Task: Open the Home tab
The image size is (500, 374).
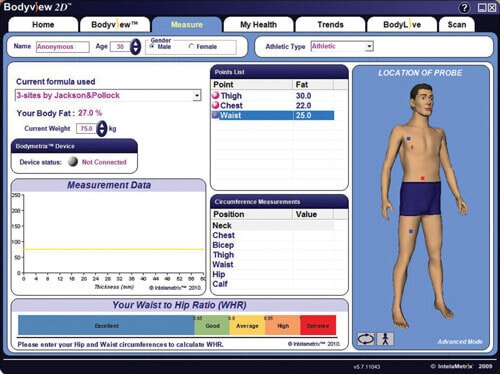Action: (x=43, y=25)
